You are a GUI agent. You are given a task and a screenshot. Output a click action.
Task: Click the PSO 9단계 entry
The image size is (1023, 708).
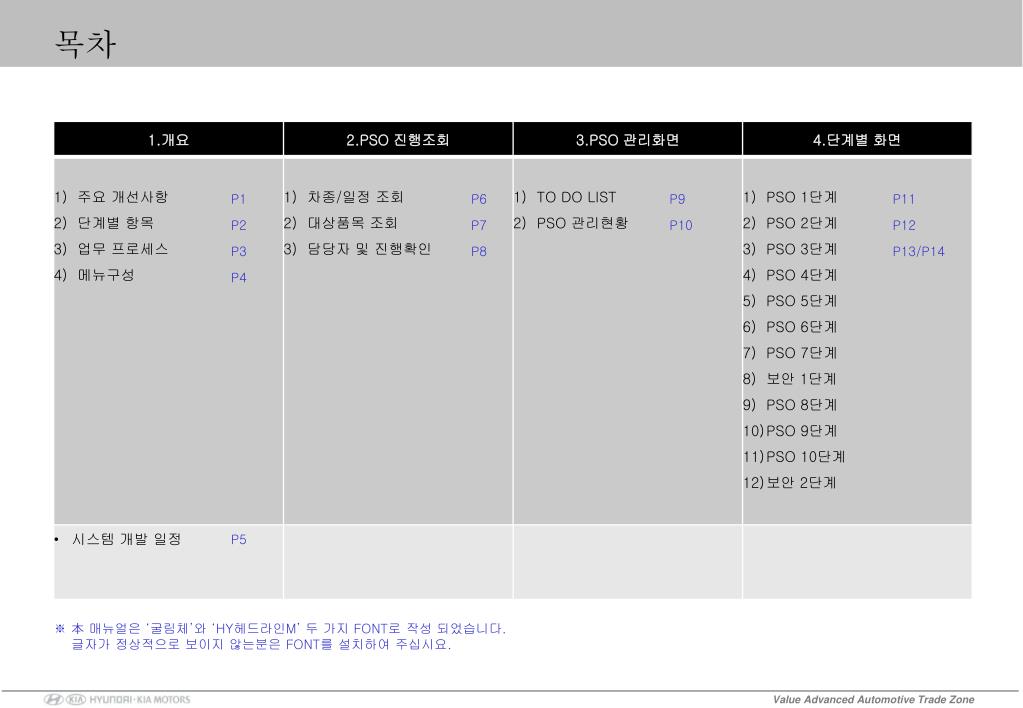pyautogui.click(x=801, y=431)
